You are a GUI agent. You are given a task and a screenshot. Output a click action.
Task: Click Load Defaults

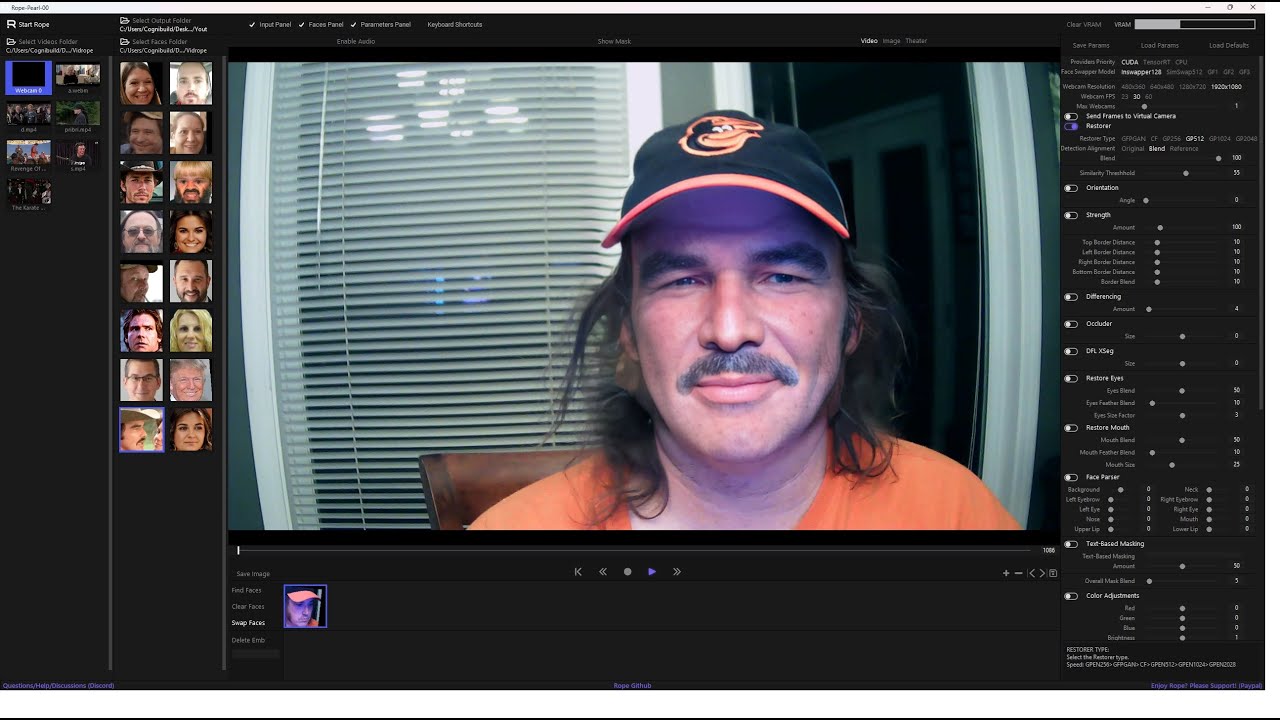pos(1229,45)
